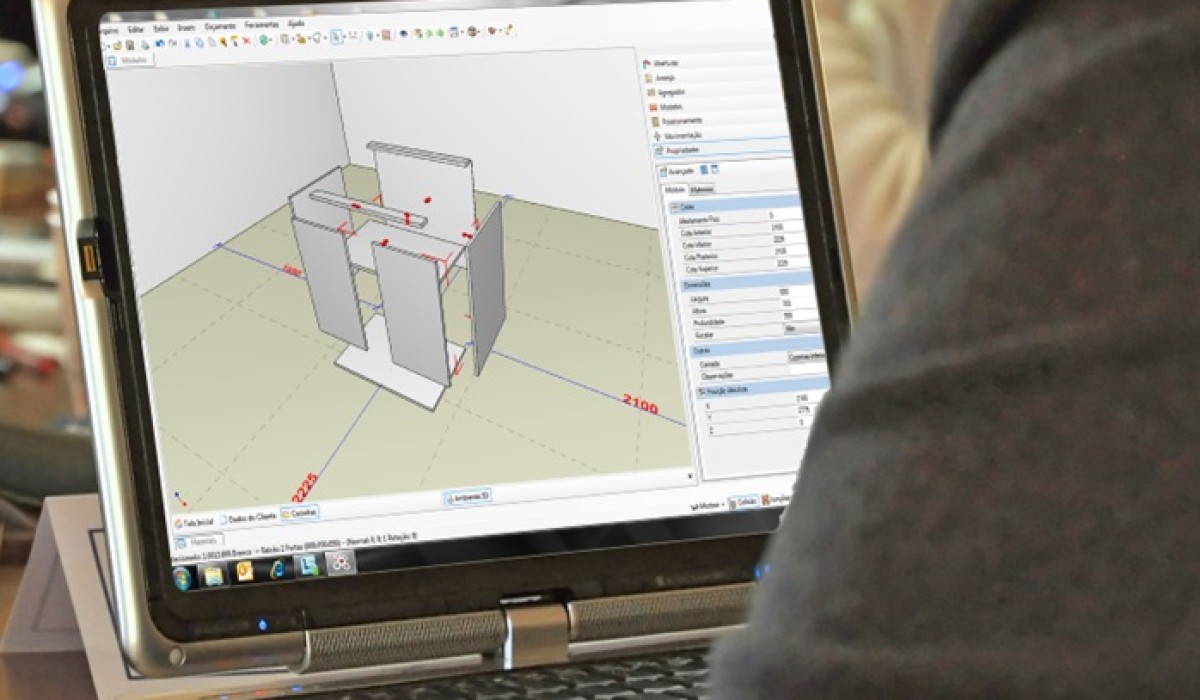Click the print toolbar icon

[145, 45]
